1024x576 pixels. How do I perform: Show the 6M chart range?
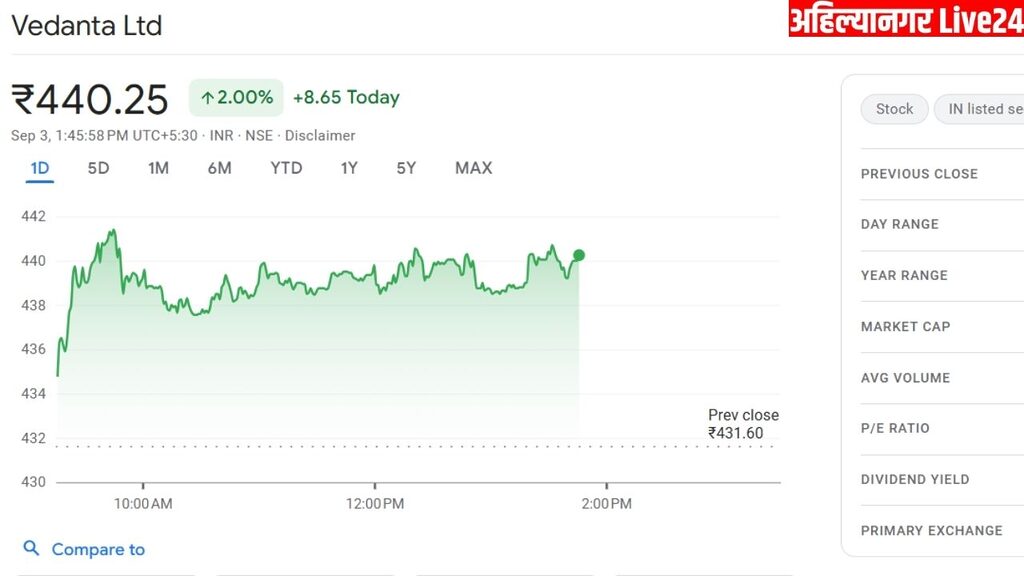click(219, 168)
